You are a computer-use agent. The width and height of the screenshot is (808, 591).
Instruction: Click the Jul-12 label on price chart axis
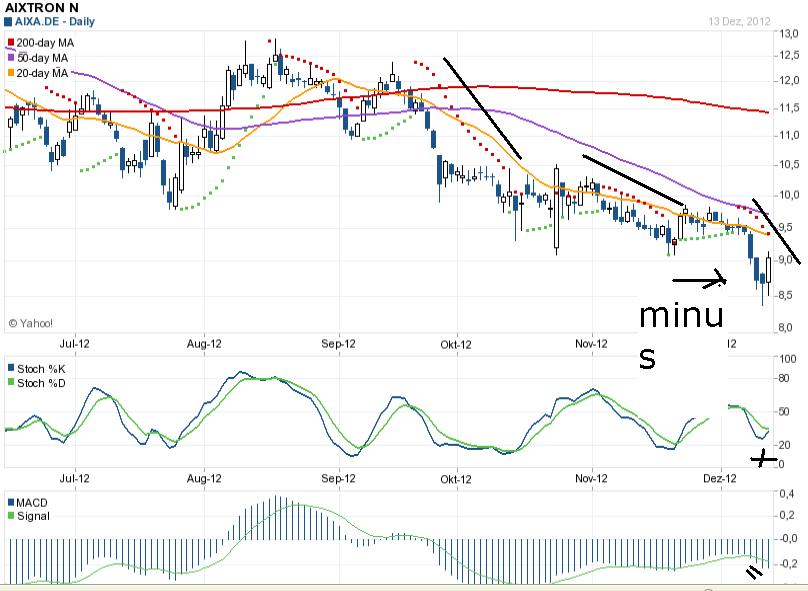pos(74,344)
